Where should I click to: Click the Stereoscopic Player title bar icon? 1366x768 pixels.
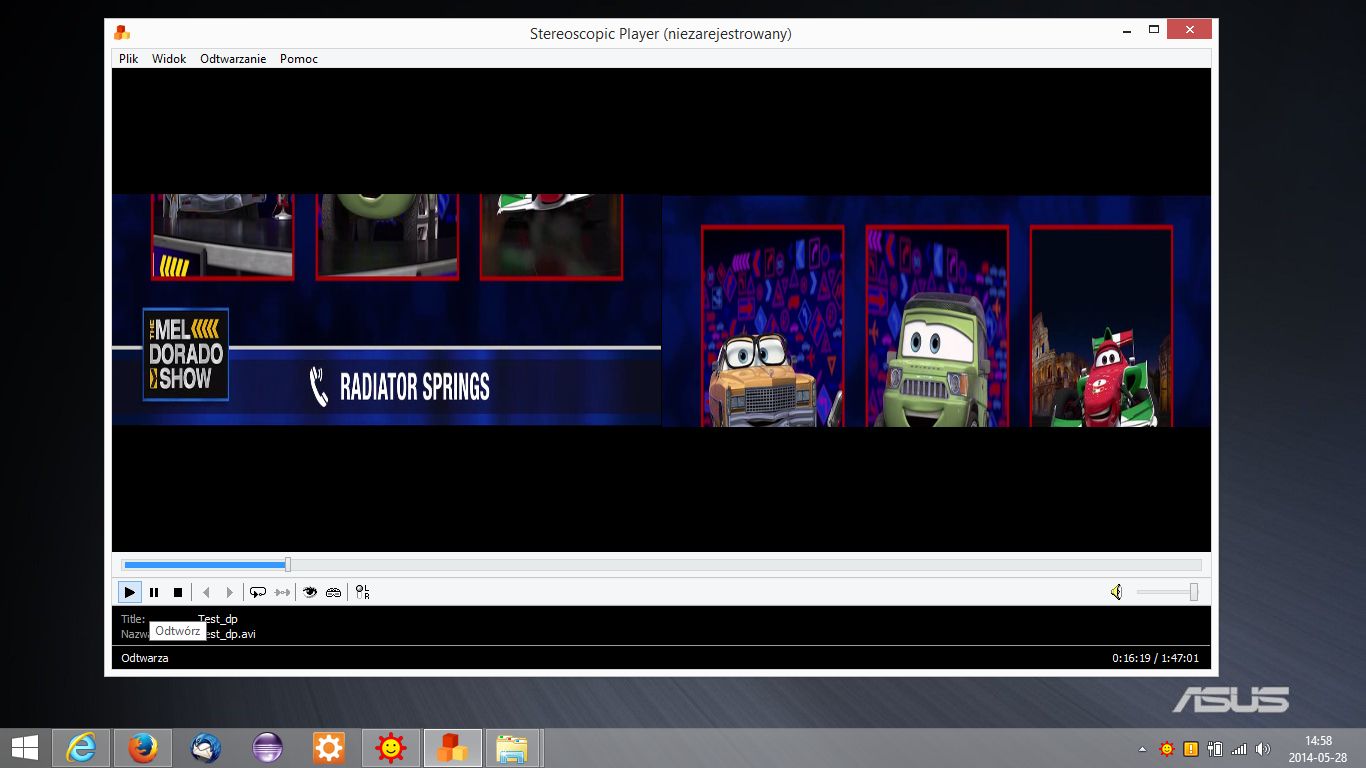tap(122, 33)
